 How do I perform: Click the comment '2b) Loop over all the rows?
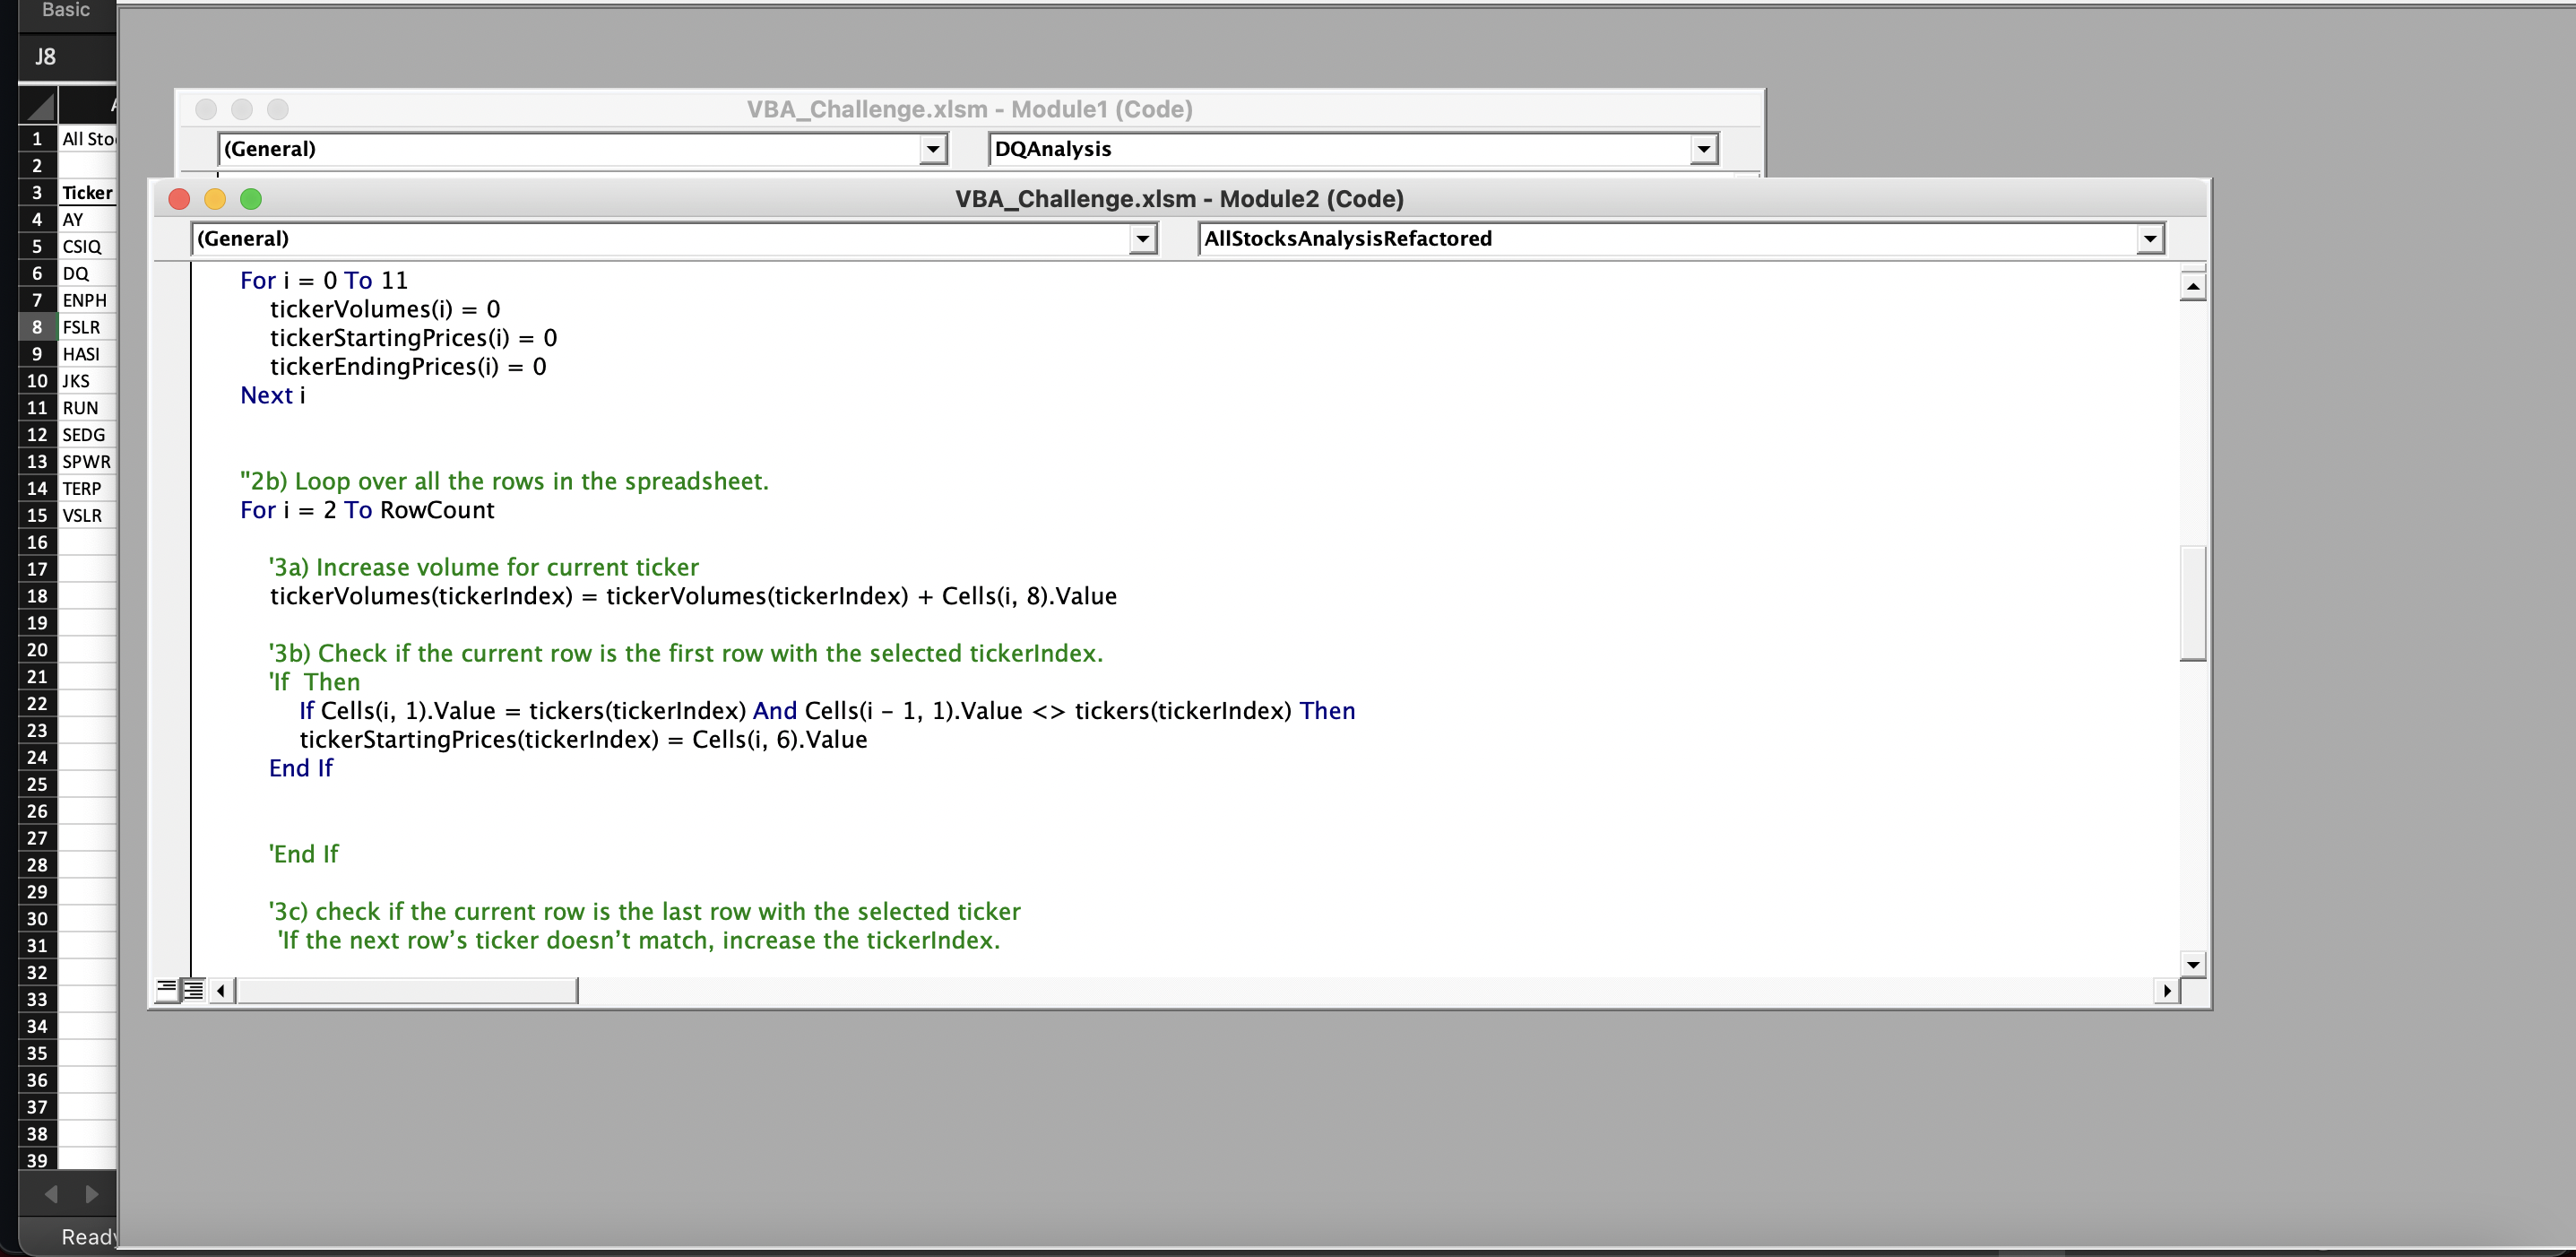pos(504,481)
